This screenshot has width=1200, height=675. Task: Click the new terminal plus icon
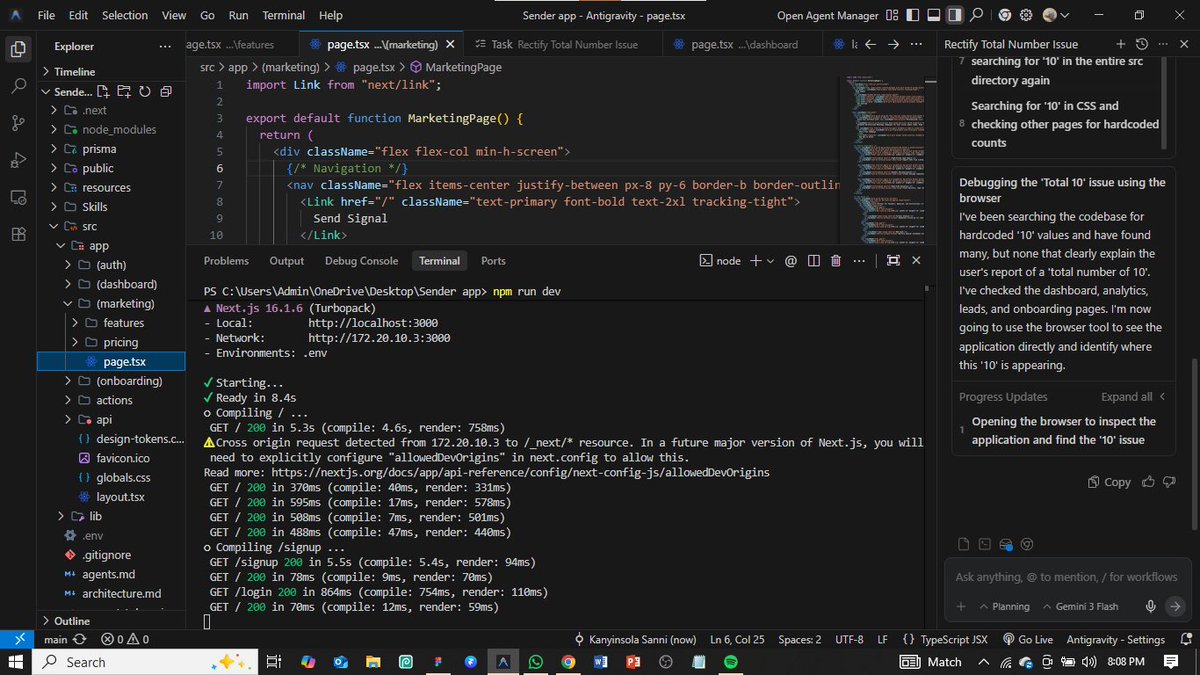[x=756, y=261]
